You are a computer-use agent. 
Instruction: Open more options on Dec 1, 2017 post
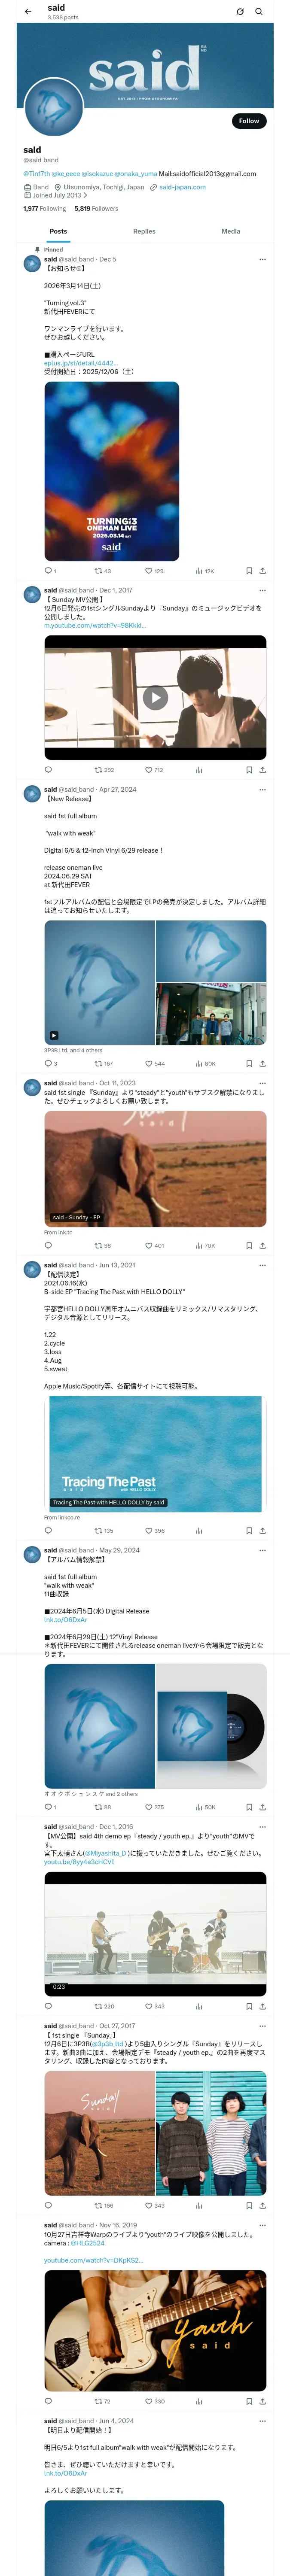(x=263, y=590)
